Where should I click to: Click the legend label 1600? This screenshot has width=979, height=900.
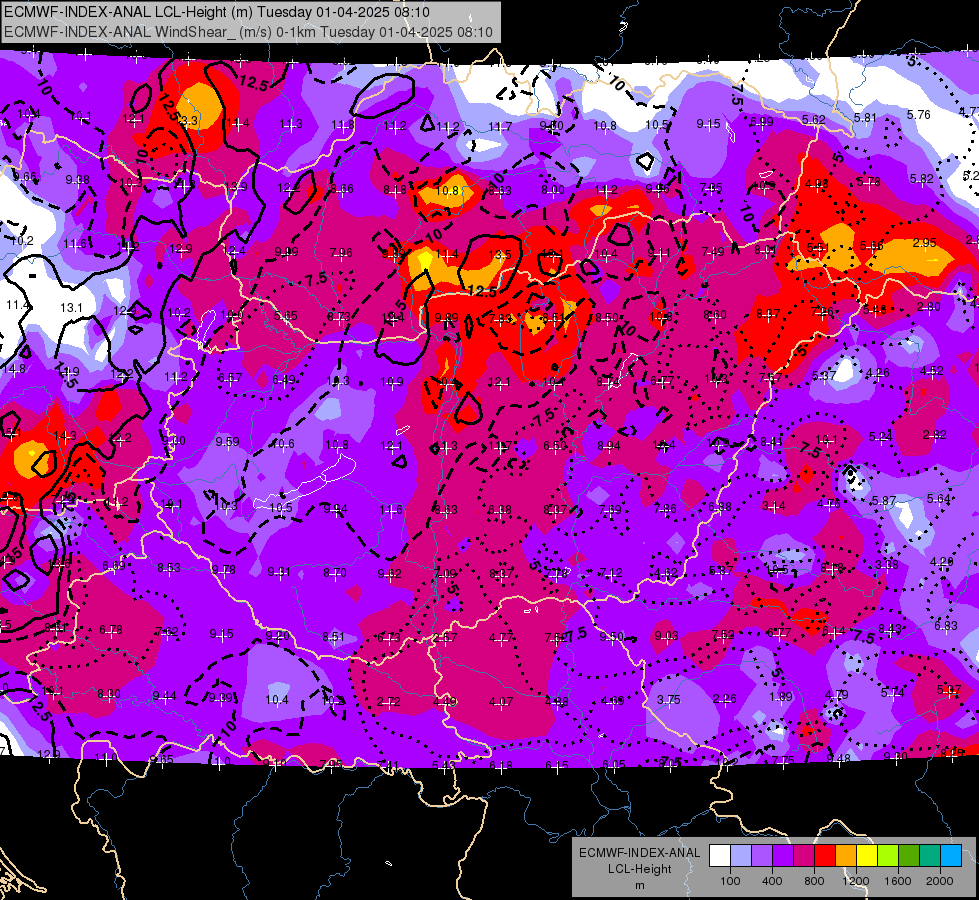(898, 881)
